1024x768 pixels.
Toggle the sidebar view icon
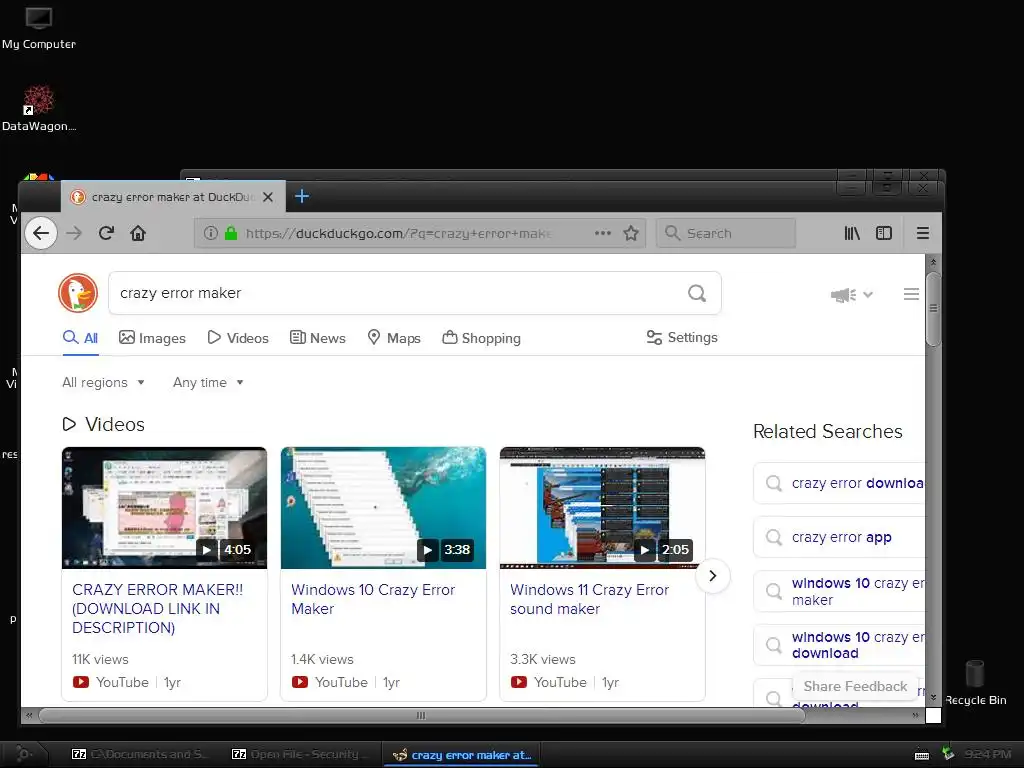tap(884, 233)
